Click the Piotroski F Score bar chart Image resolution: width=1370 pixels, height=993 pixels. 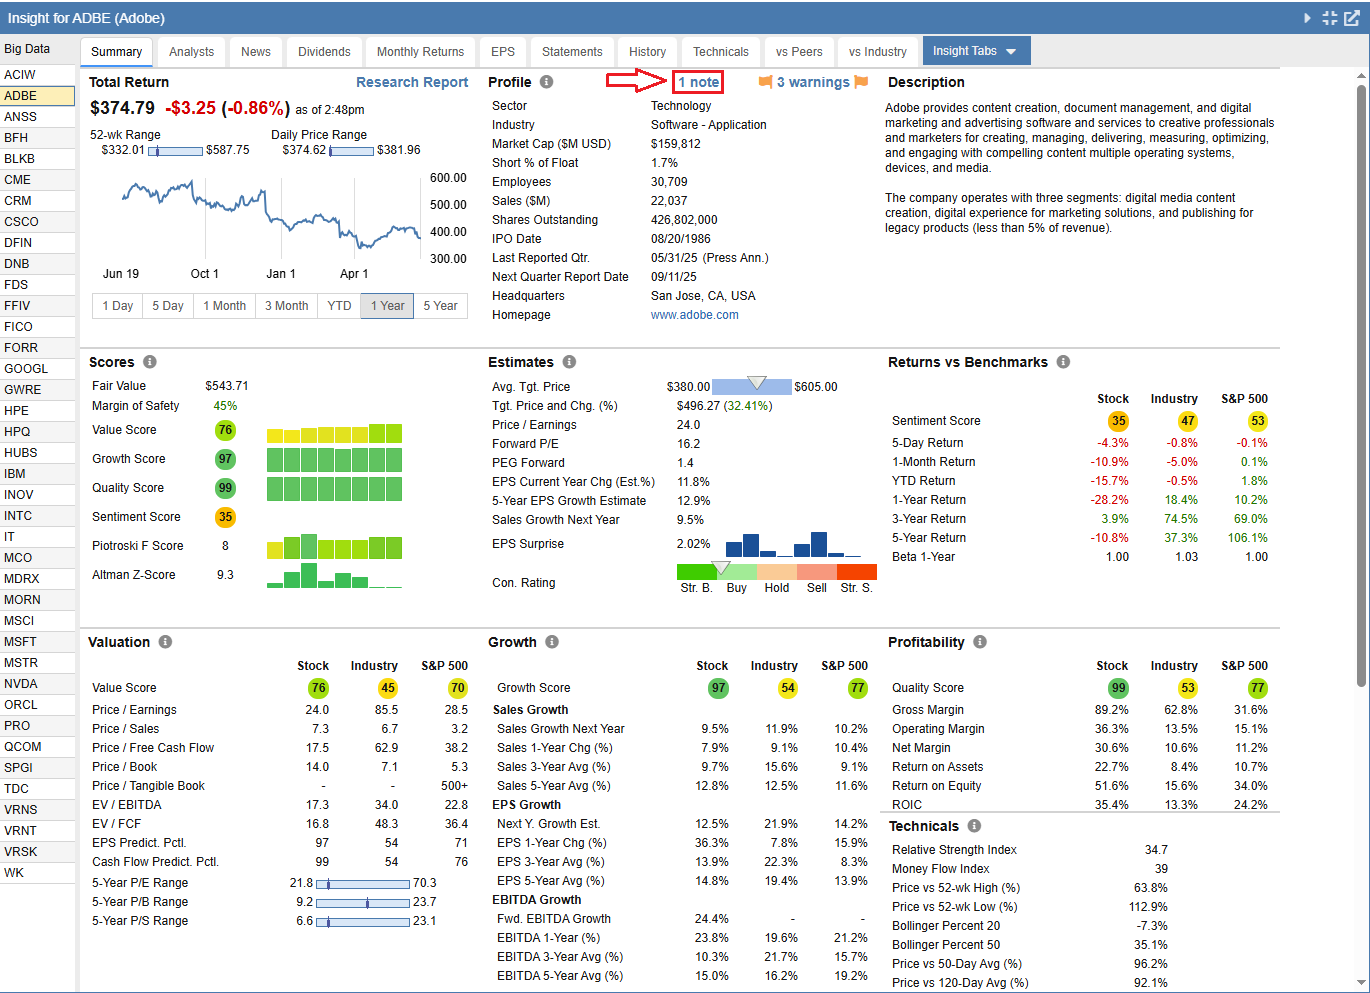pyautogui.click(x=334, y=547)
